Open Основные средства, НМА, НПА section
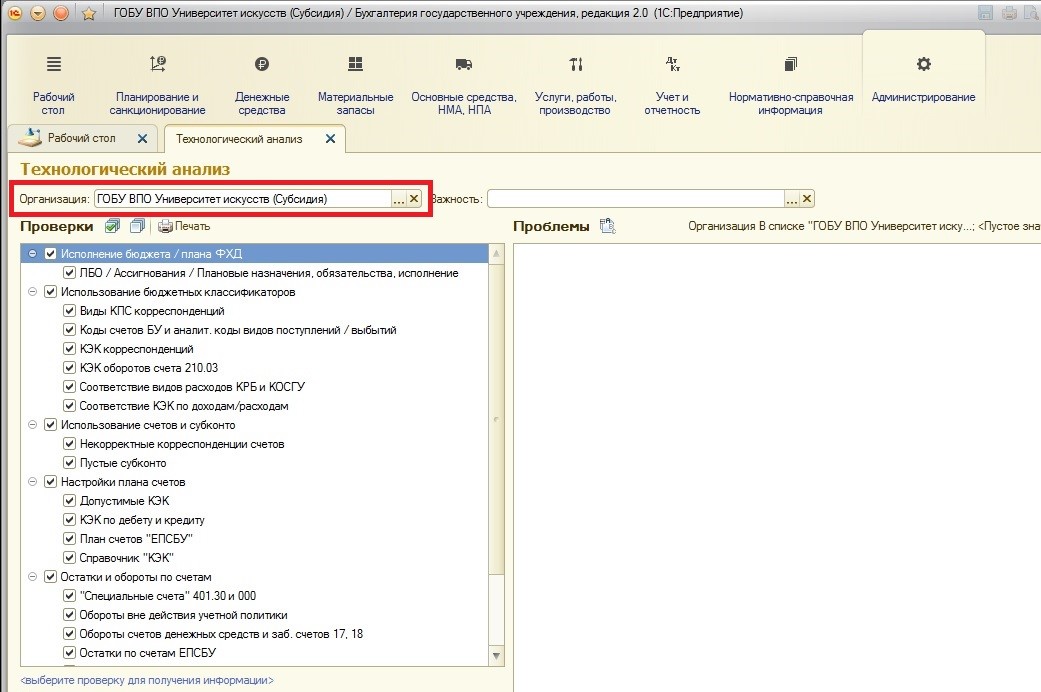Viewport: 1041px width, 692px height. click(464, 84)
